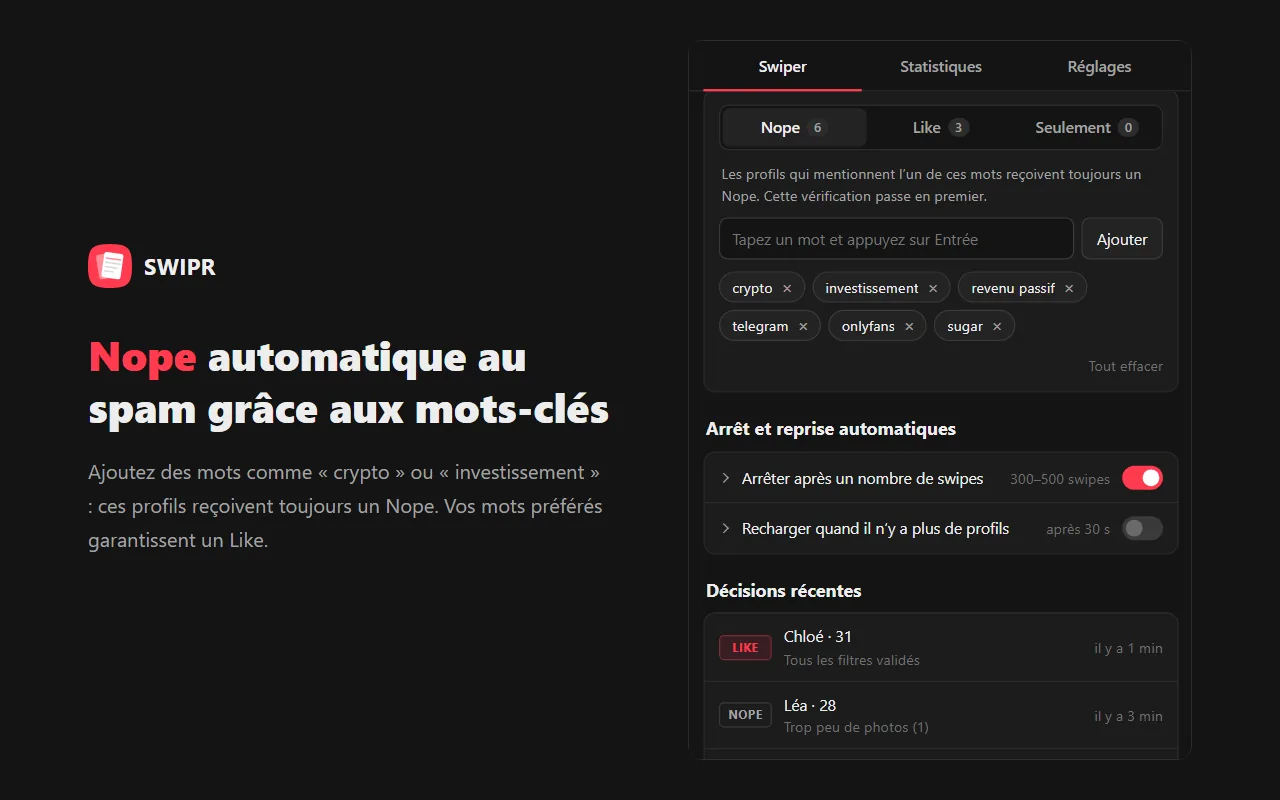Expand Recharger quand il n'y a plus de profils

tap(726, 528)
